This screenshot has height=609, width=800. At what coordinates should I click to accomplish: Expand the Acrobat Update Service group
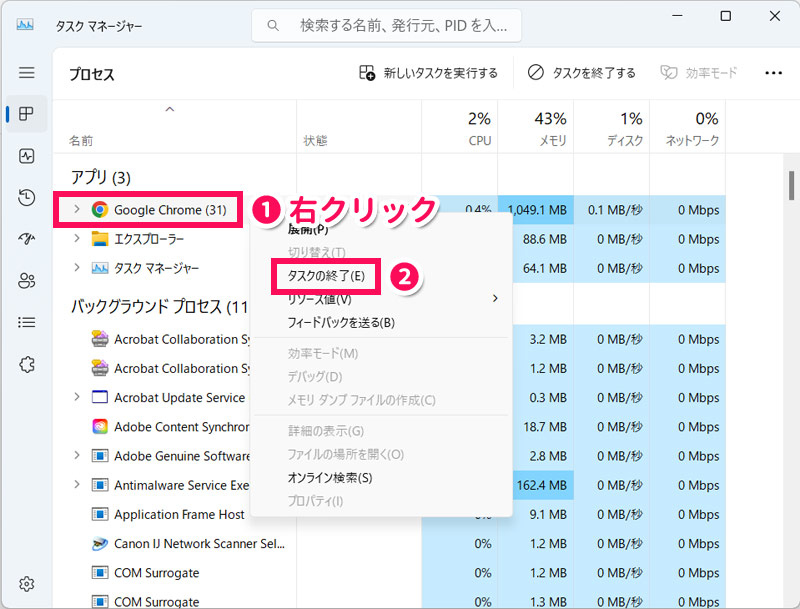coord(77,396)
